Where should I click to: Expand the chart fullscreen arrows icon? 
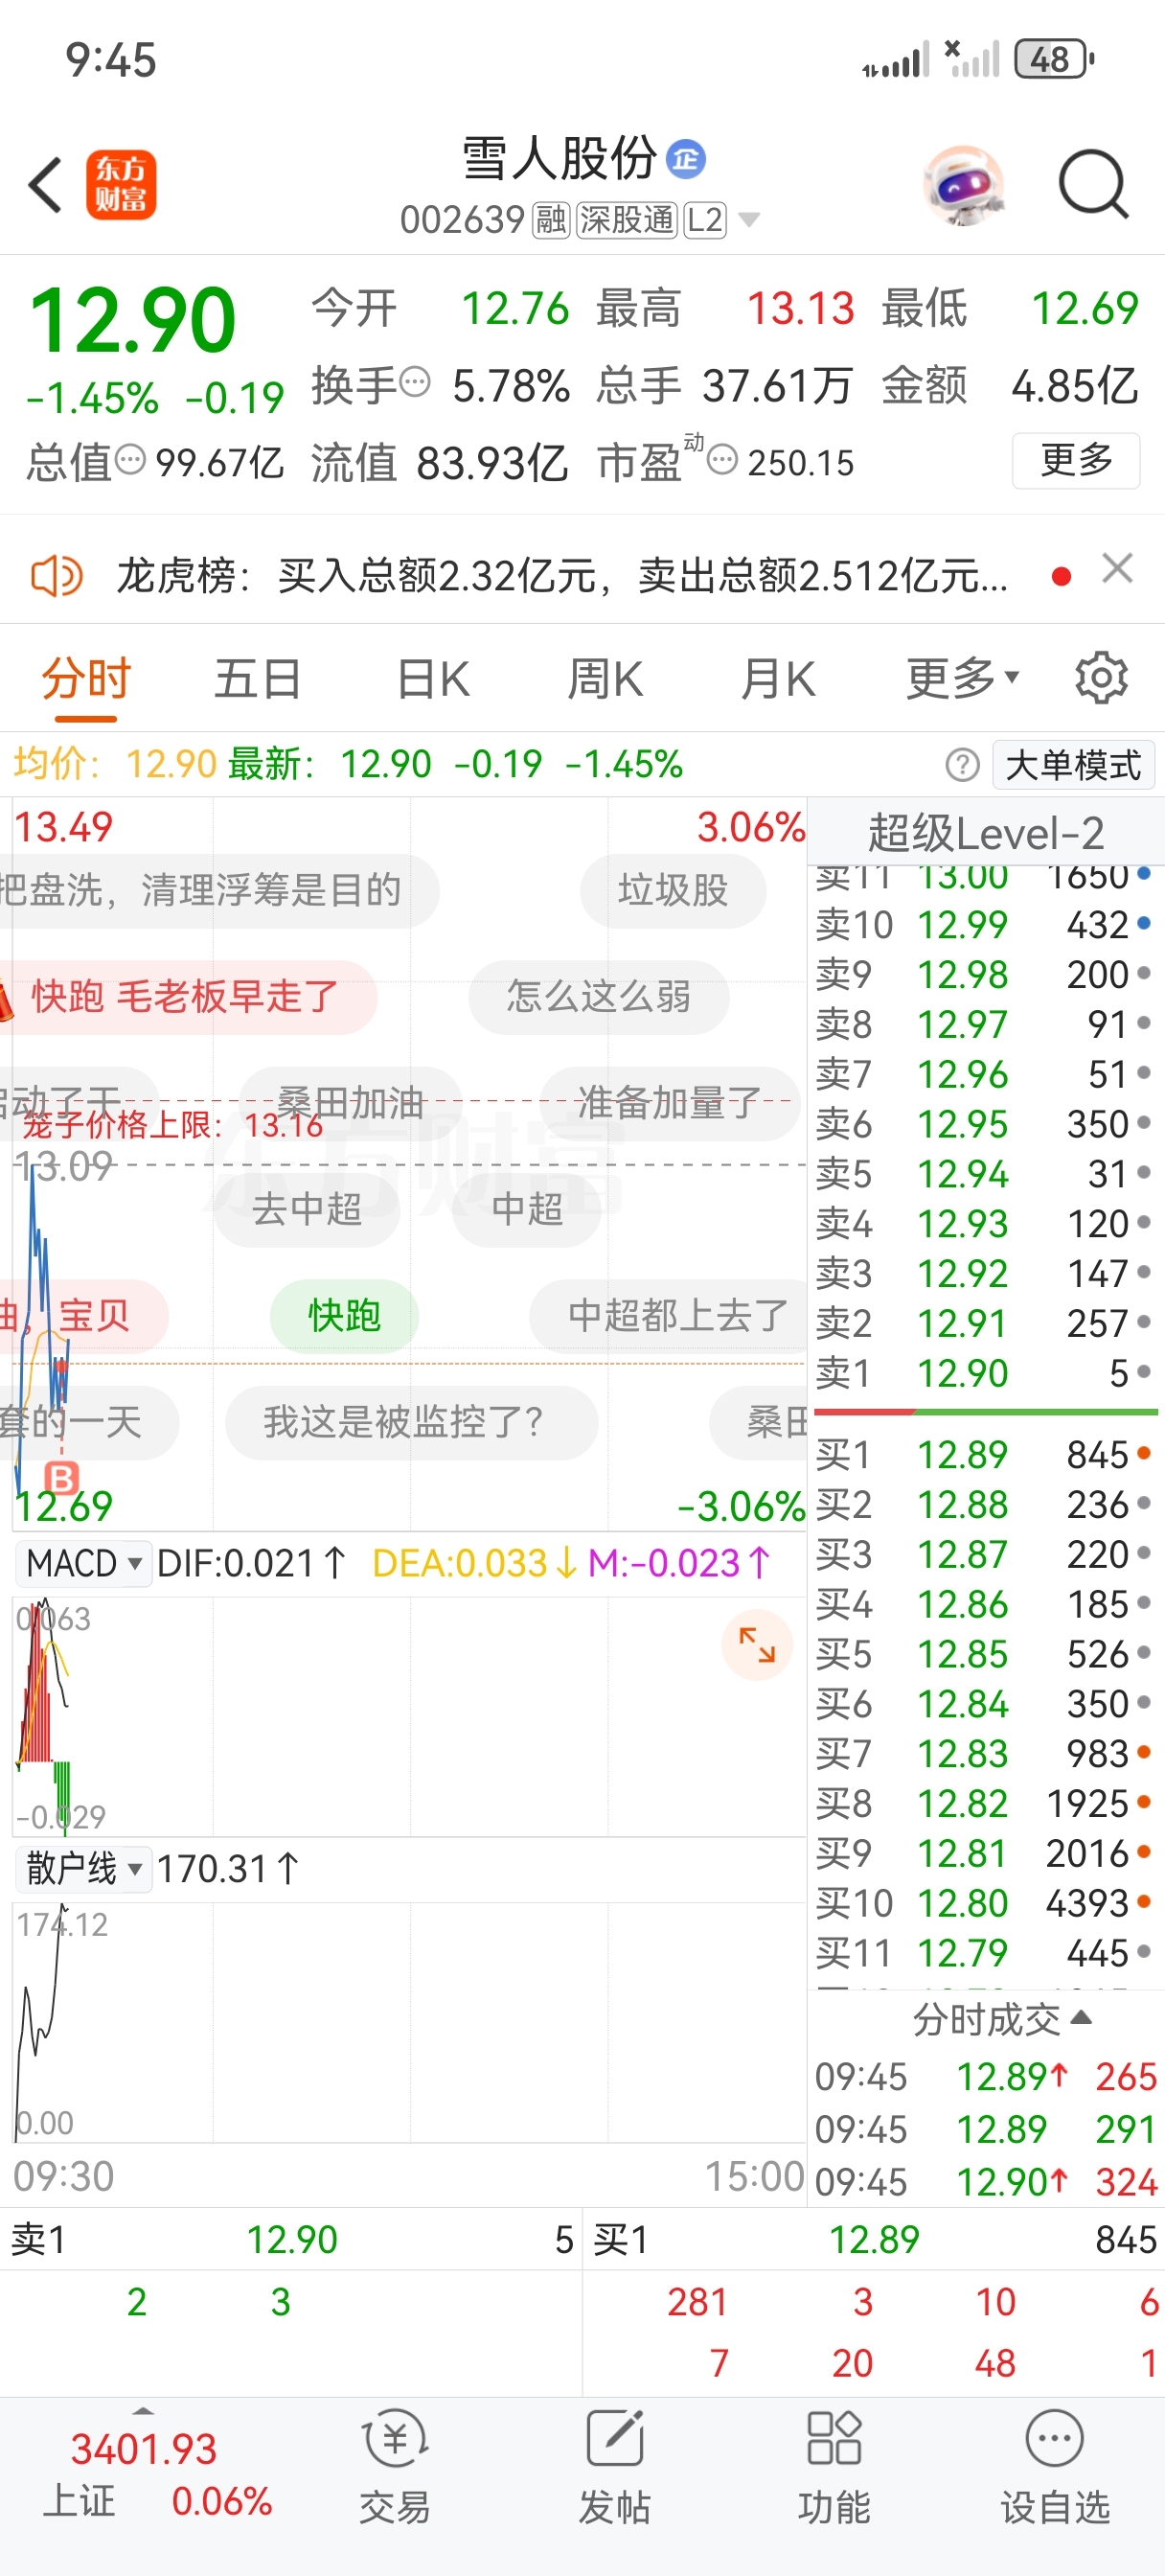[x=757, y=1645]
